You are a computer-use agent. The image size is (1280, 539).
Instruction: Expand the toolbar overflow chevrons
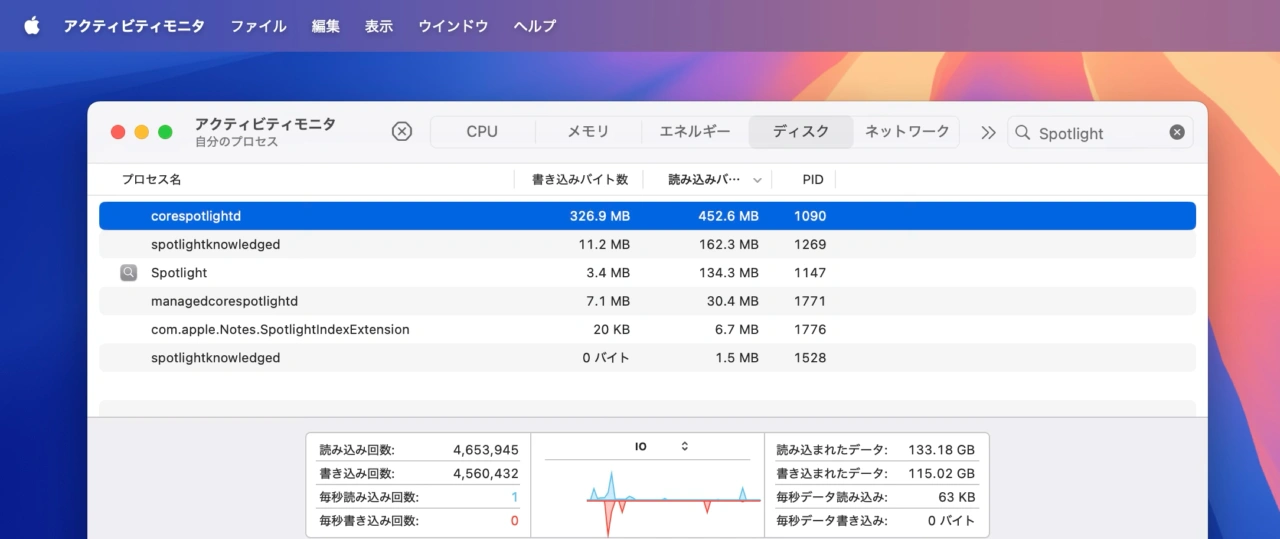(x=988, y=132)
